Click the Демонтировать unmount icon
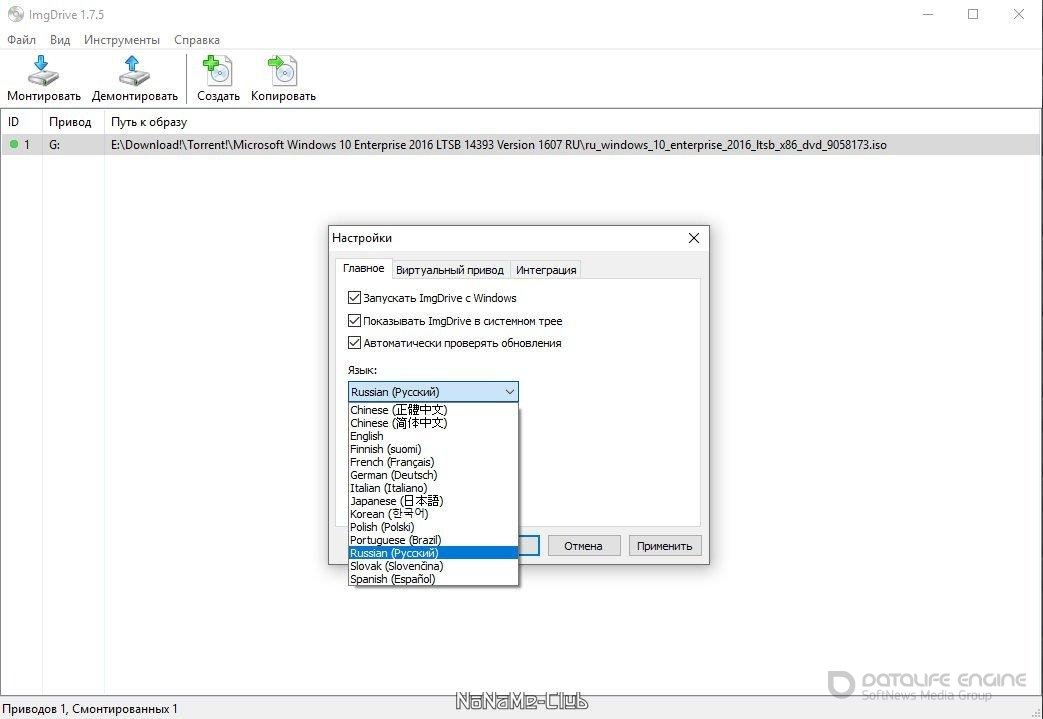 coord(134,71)
